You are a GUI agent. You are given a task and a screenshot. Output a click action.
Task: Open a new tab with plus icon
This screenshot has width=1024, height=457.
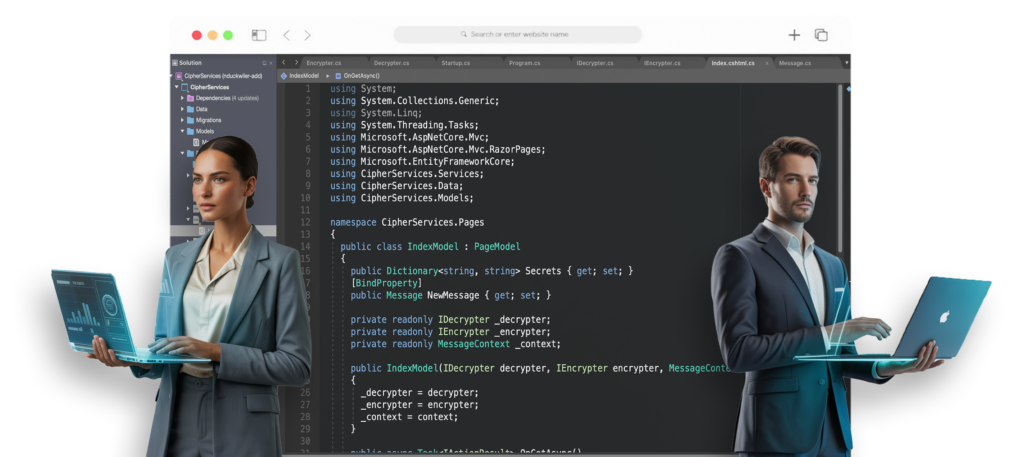[794, 35]
